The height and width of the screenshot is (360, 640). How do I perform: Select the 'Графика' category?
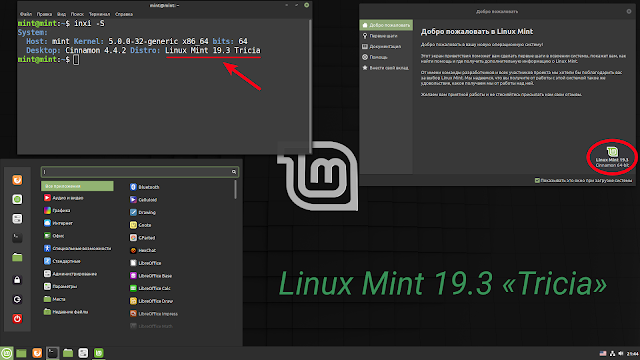(x=57, y=211)
